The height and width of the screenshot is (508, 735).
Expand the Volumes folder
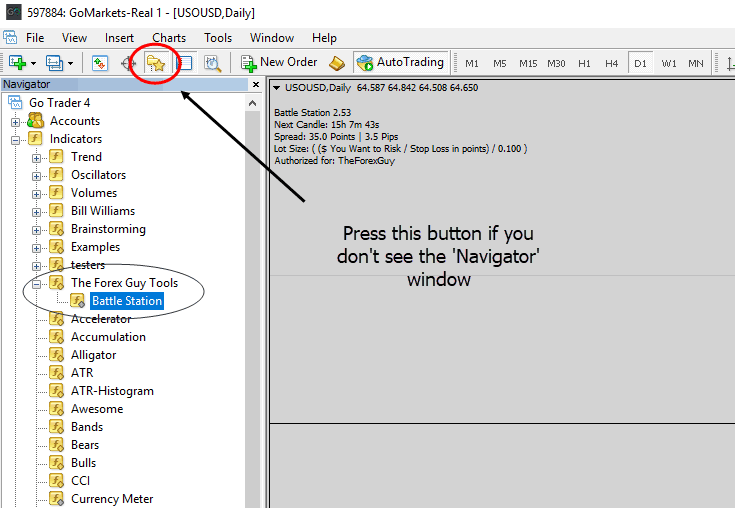(x=36, y=194)
